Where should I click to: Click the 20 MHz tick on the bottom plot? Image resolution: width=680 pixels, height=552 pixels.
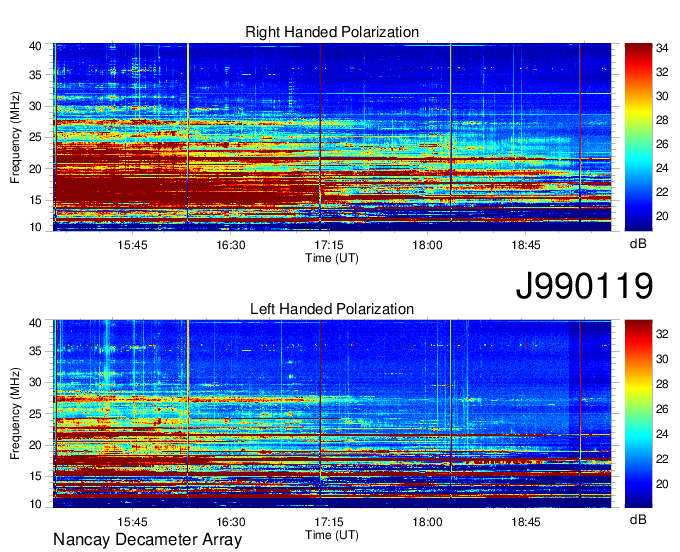(36, 445)
